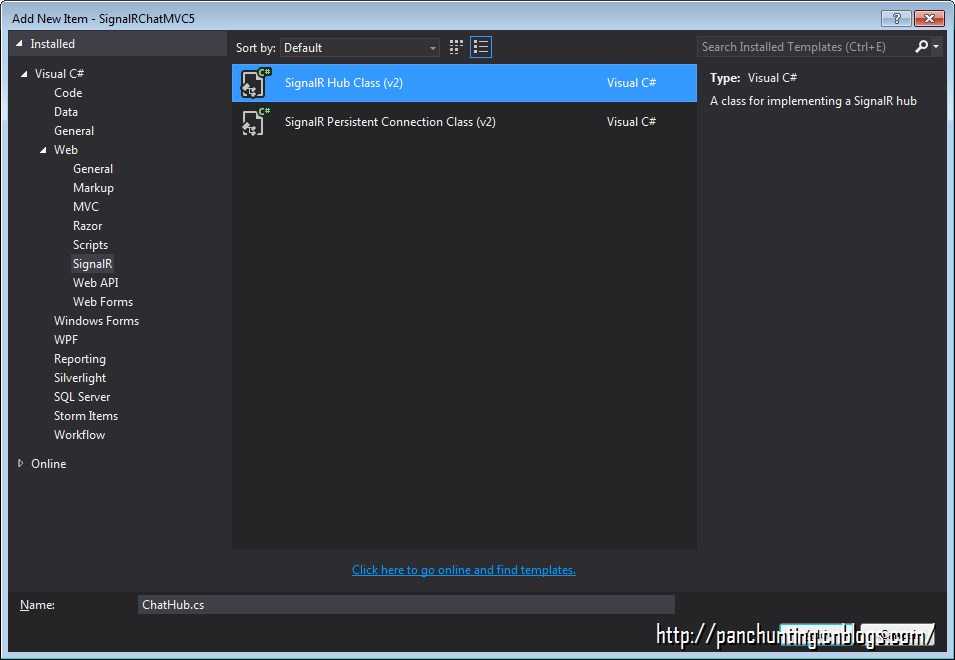Select the Code category
Screen dimensions: 955x660
(68, 93)
